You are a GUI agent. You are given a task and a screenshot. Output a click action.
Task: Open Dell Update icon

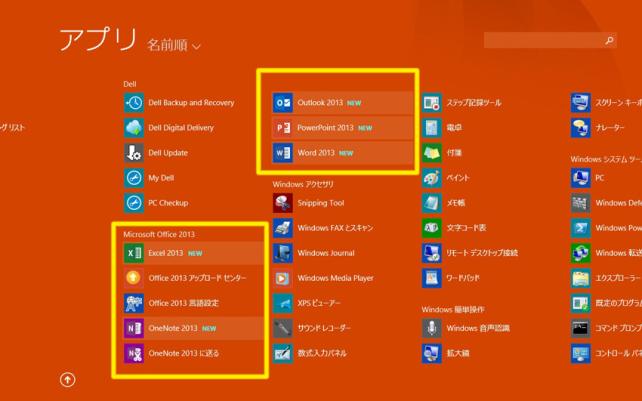point(133,153)
